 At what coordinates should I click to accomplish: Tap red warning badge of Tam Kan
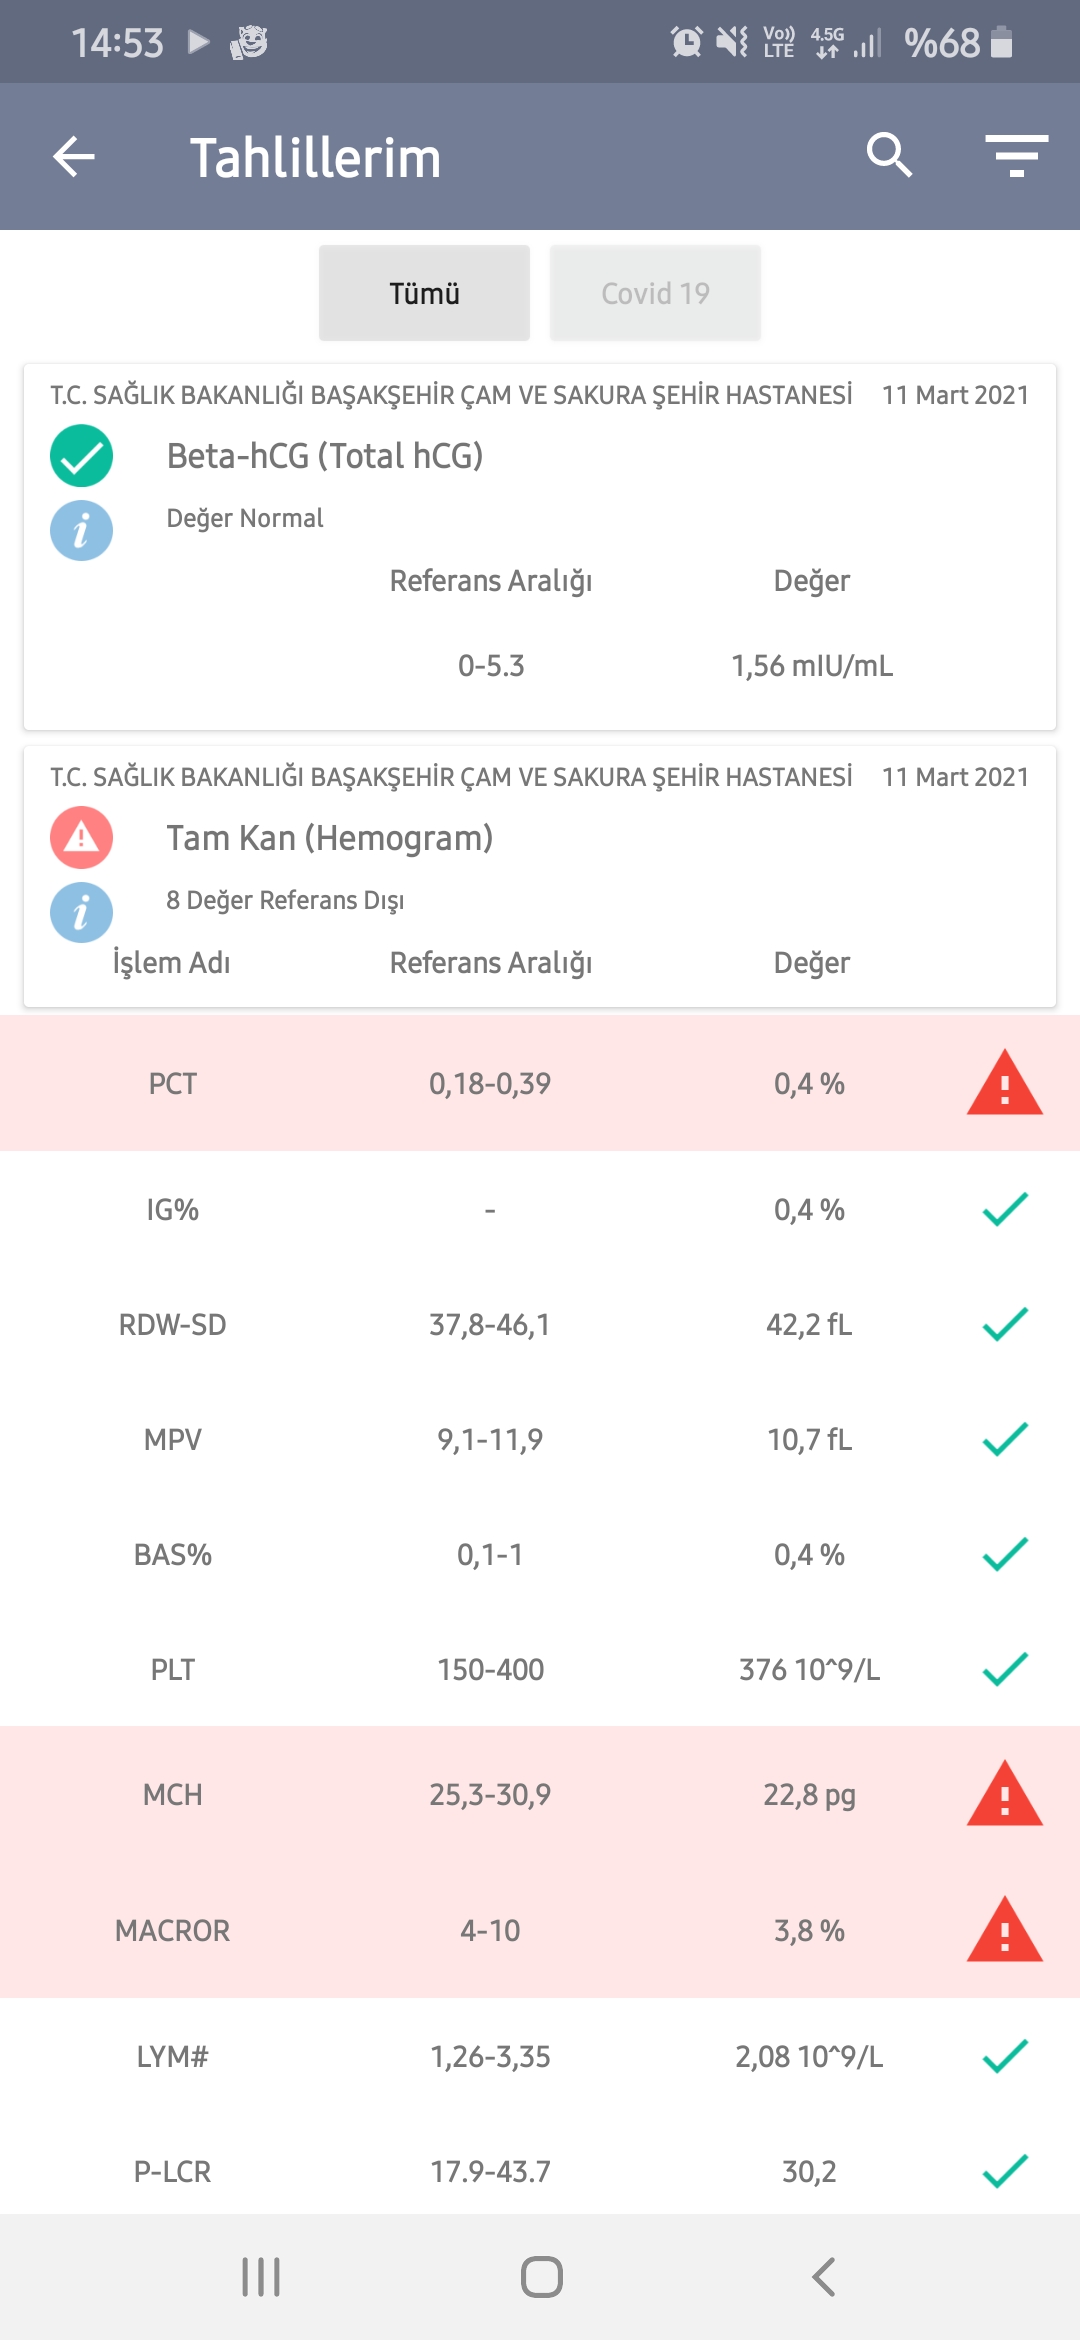[x=81, y=838]
